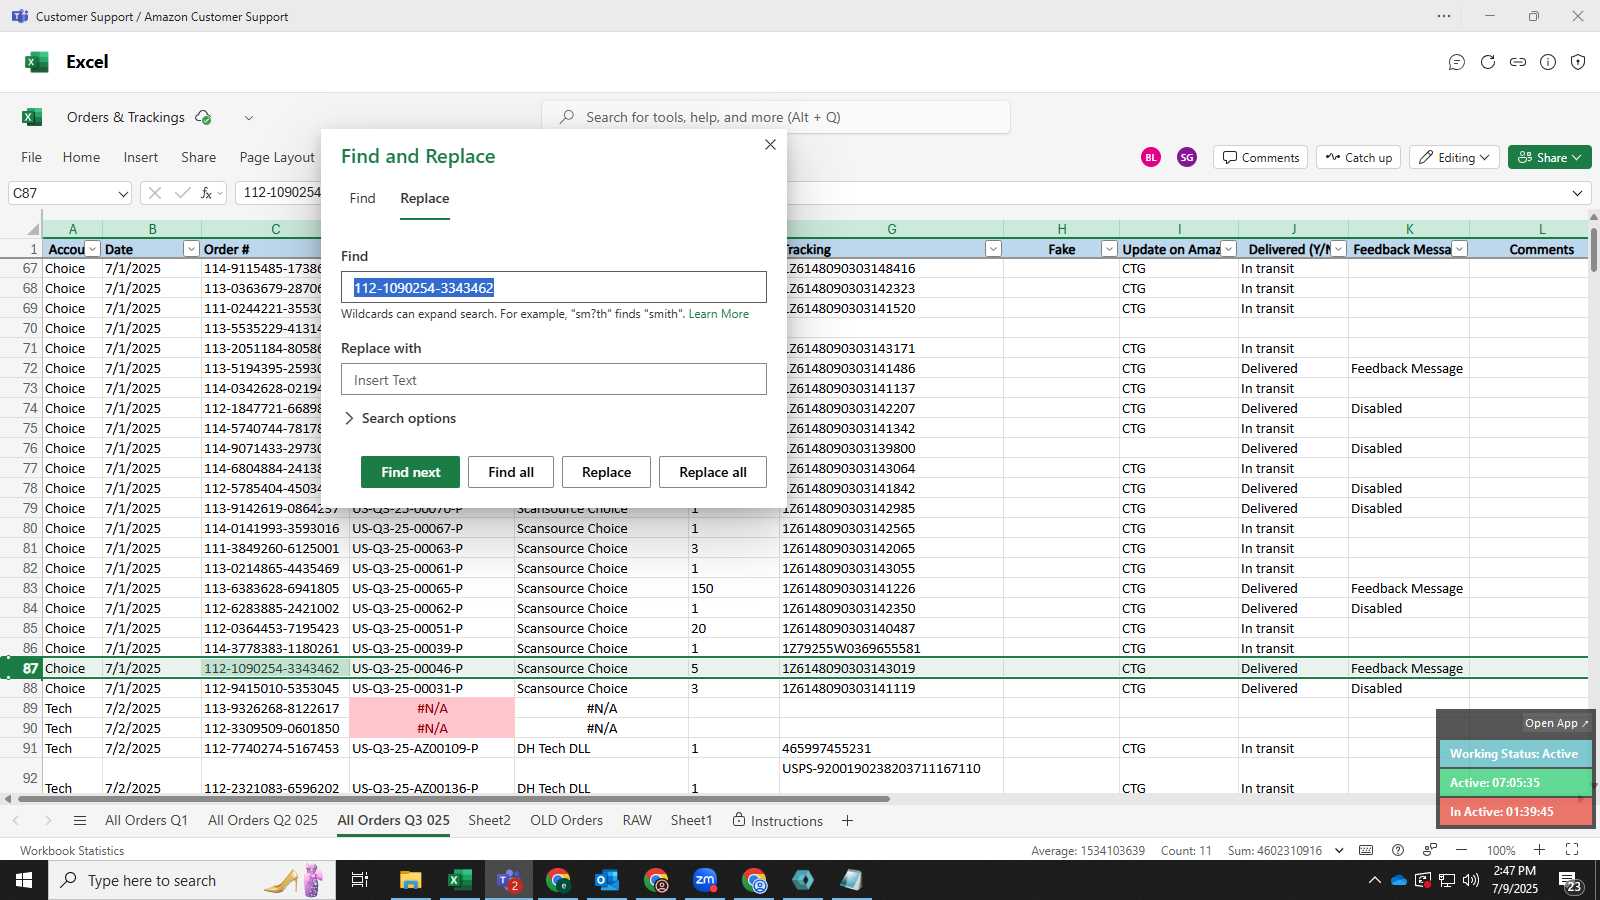Click the Windows Start button
Viewport: 1600px width, 900px height.
click(x=24, y=880)
